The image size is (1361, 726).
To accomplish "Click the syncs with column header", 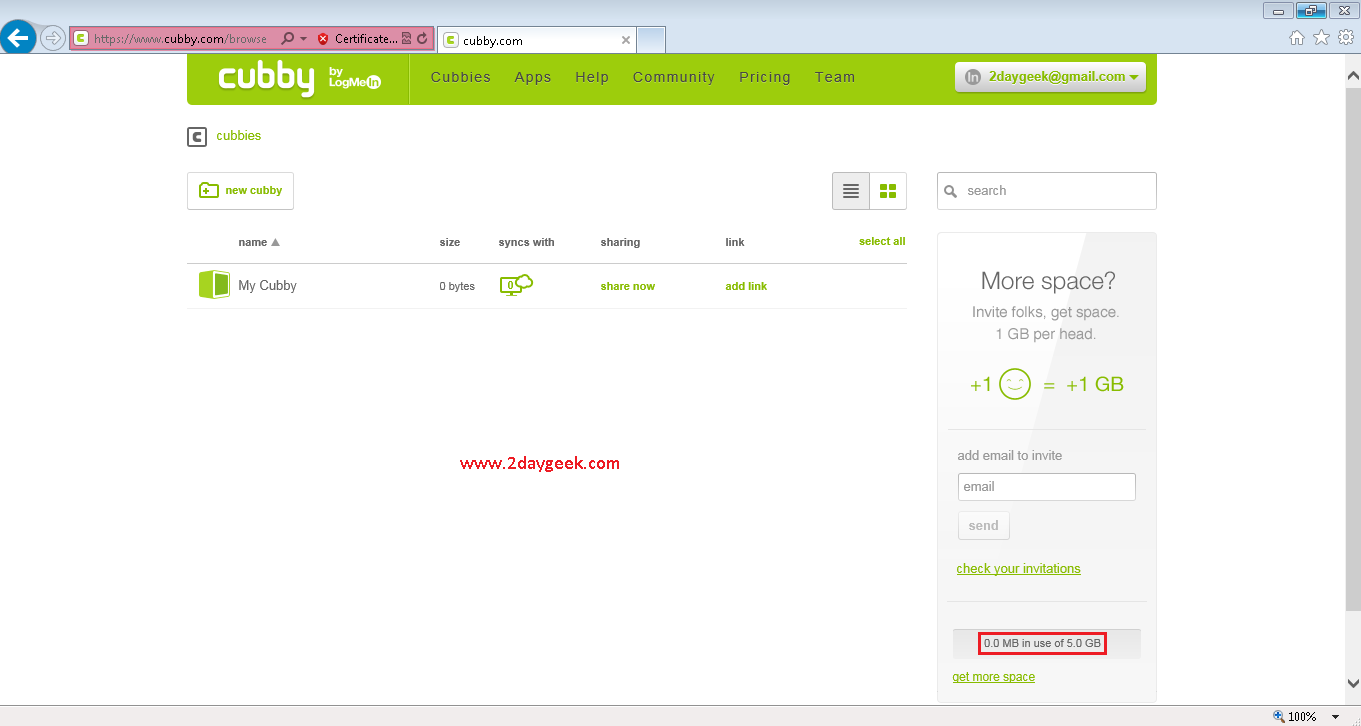I will tap(526, 242).
